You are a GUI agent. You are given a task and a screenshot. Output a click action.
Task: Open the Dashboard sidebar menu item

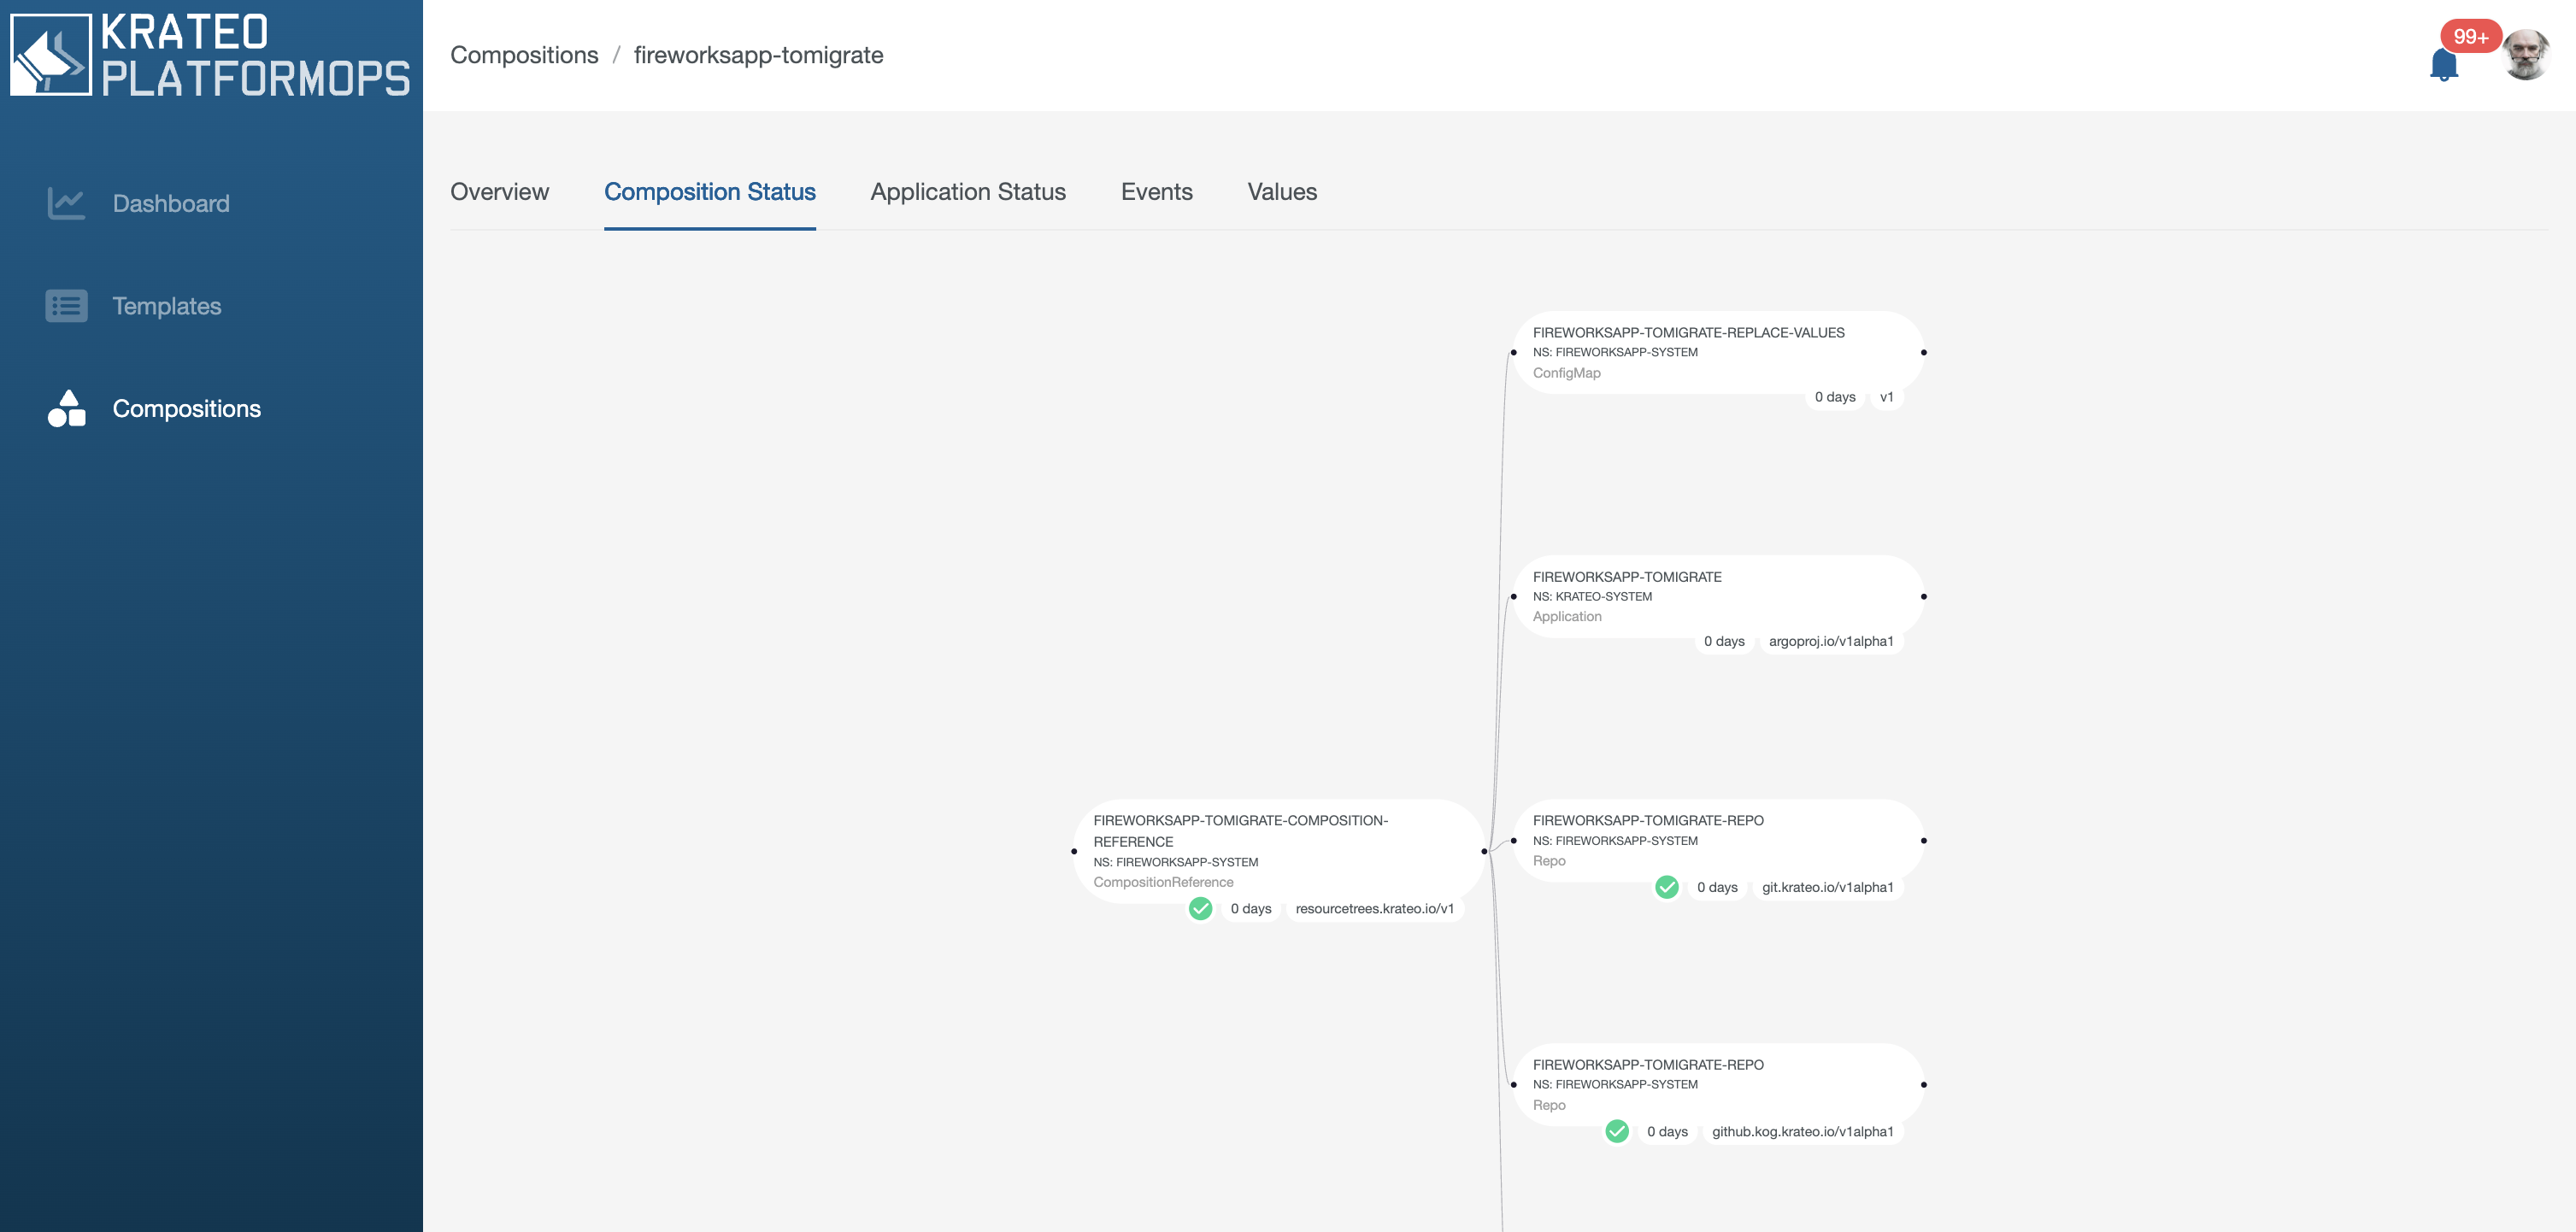[x=171, y=203]
